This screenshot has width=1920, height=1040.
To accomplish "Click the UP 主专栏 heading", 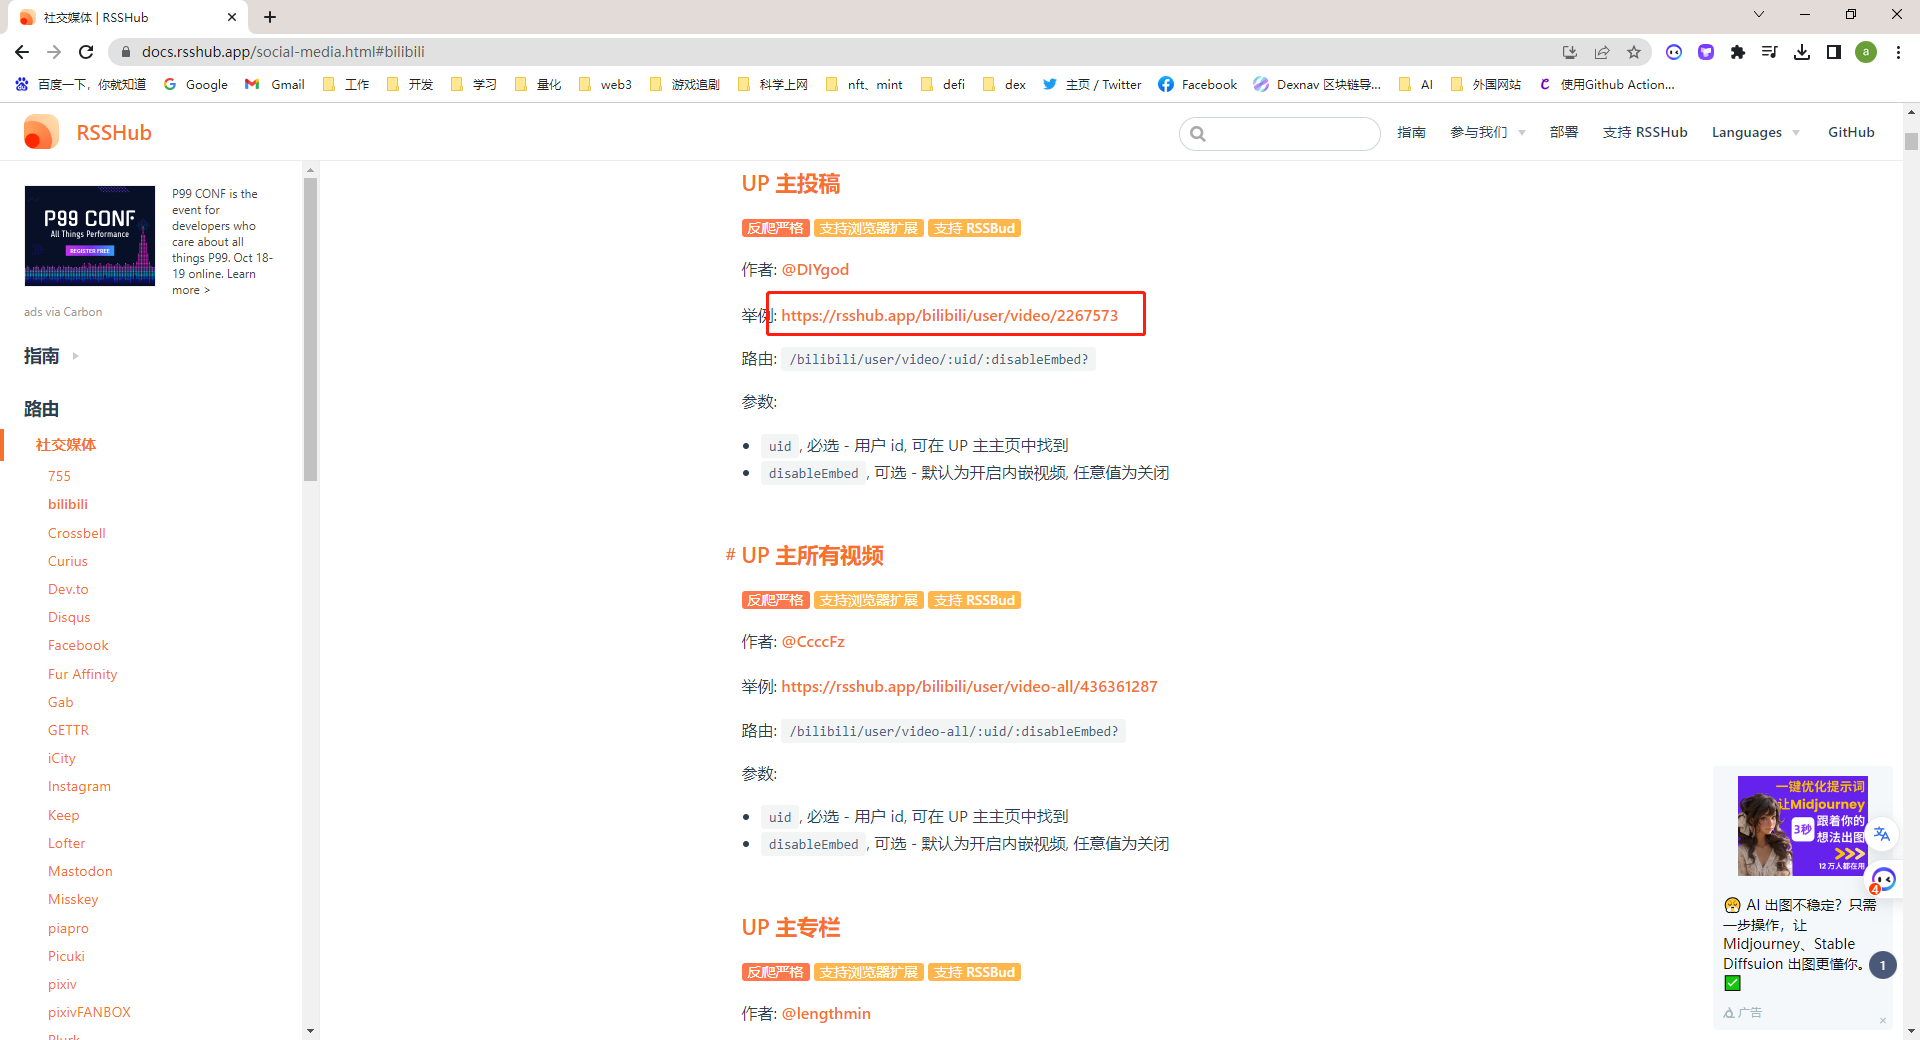I will click(791, 928).
